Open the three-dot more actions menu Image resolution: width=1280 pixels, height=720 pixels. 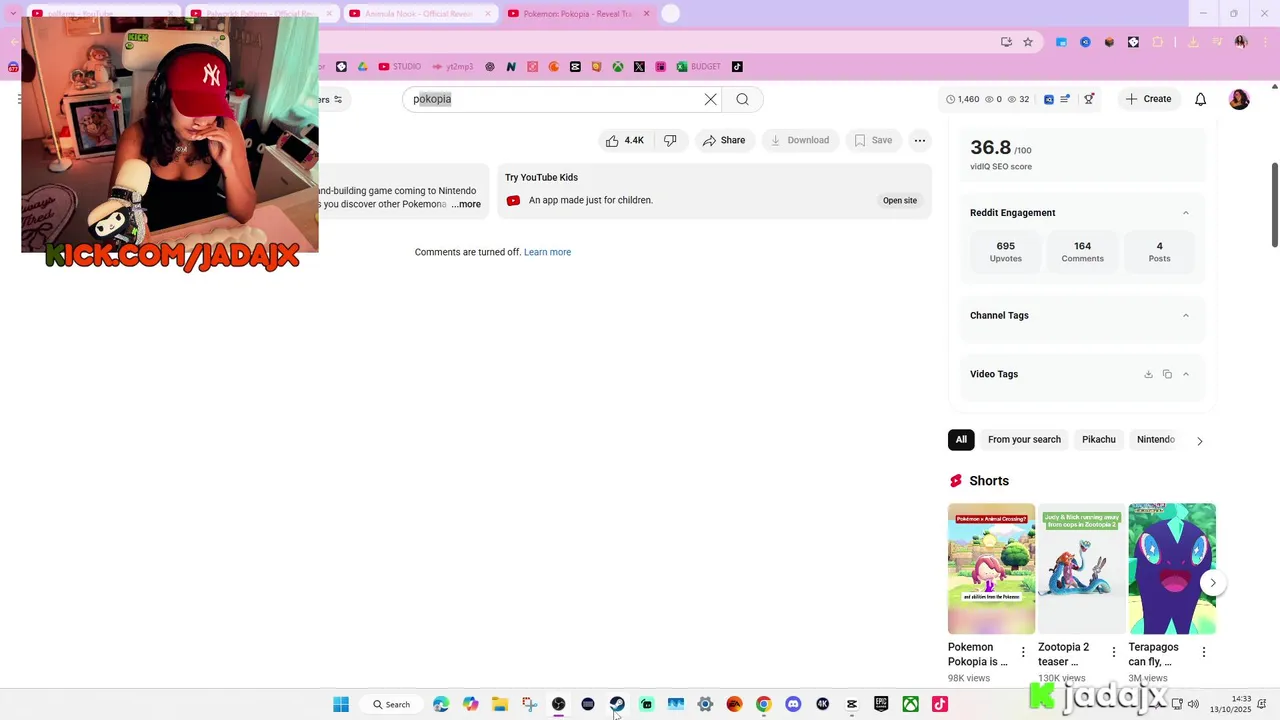pos(920,141)
